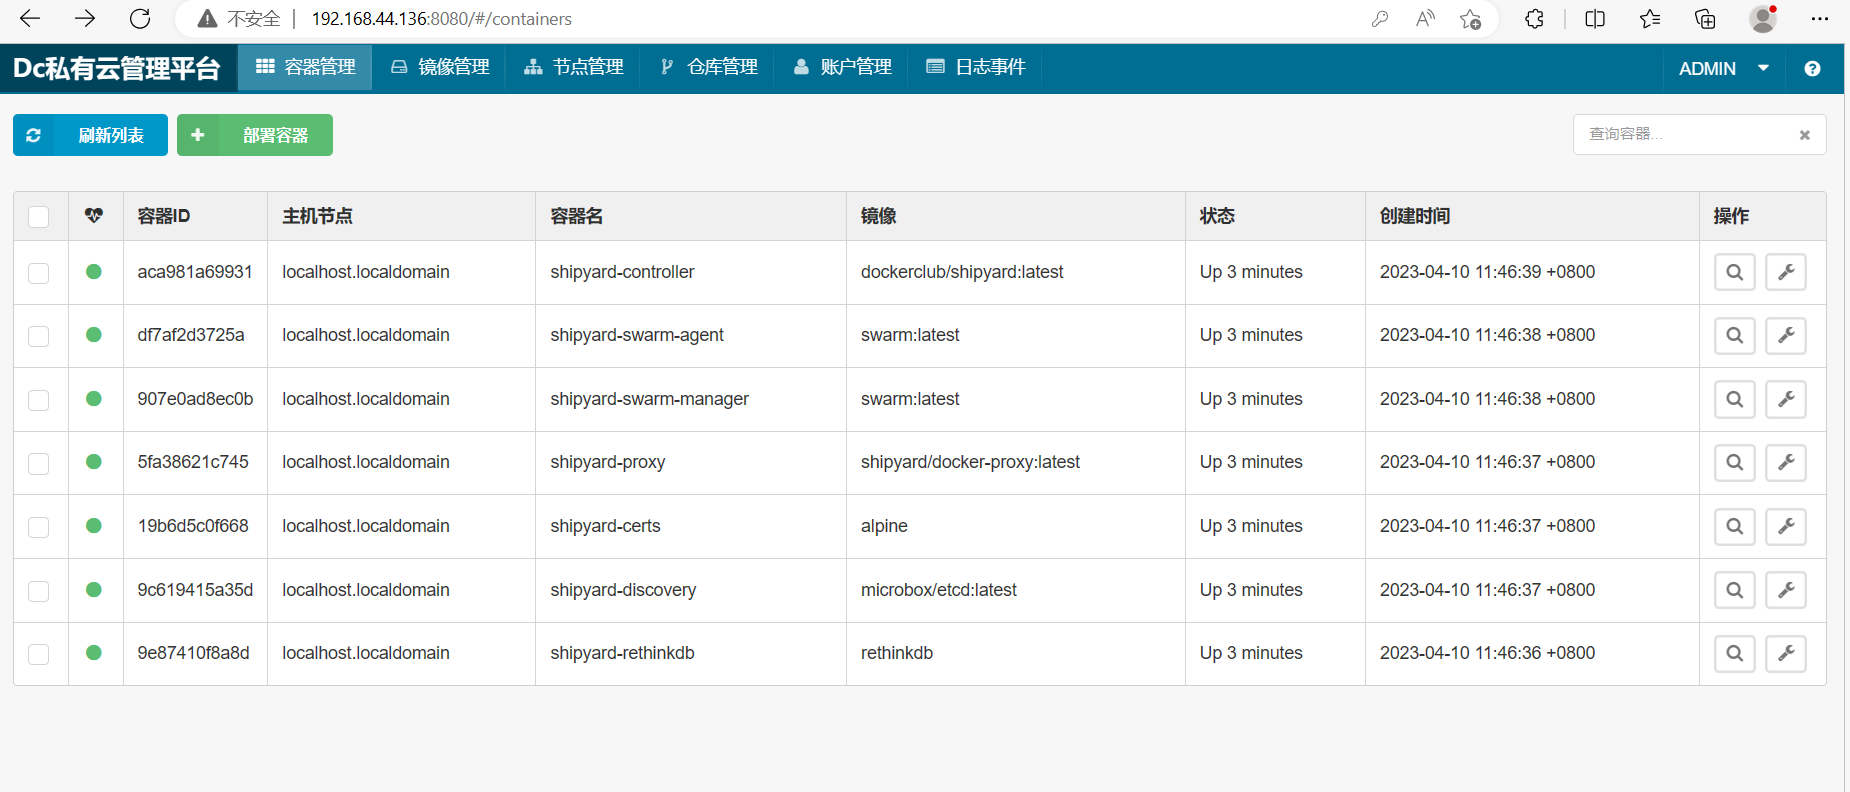1850x792 pixels.
Task: Open browser profile avatar
Action: (1763, 19)
